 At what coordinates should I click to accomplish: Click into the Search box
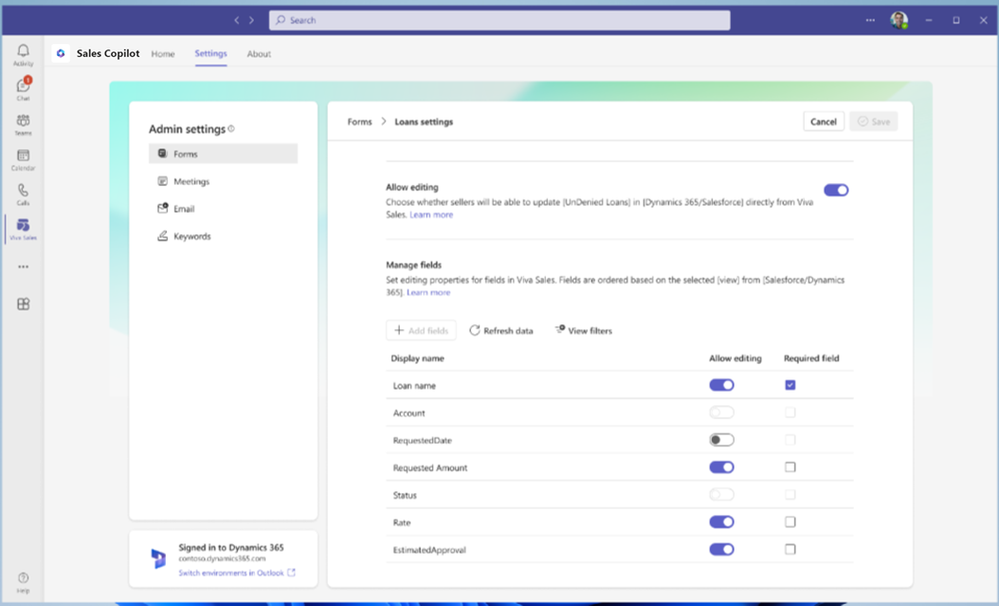click(x=500, y=20)
